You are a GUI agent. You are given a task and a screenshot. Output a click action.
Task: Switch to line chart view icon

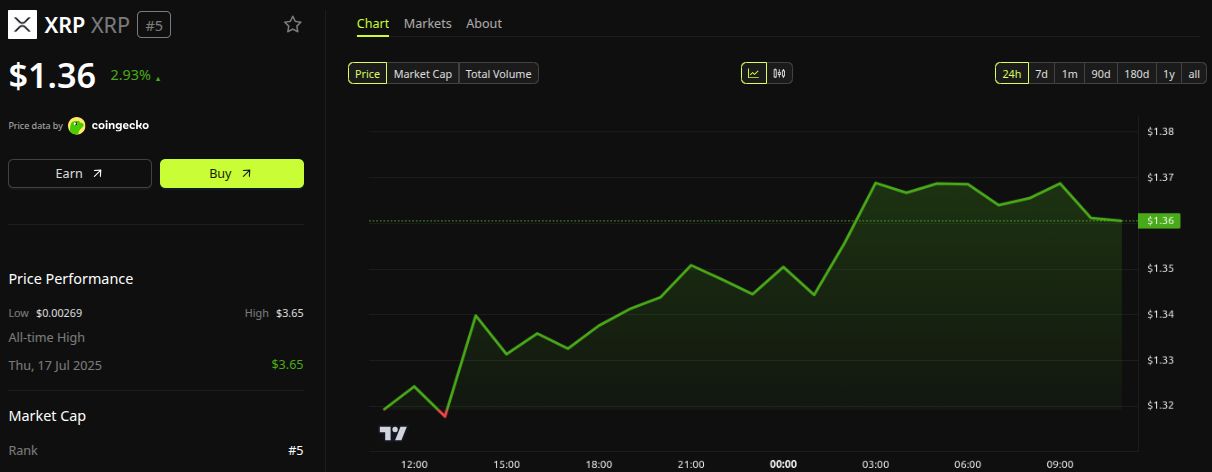753,73
